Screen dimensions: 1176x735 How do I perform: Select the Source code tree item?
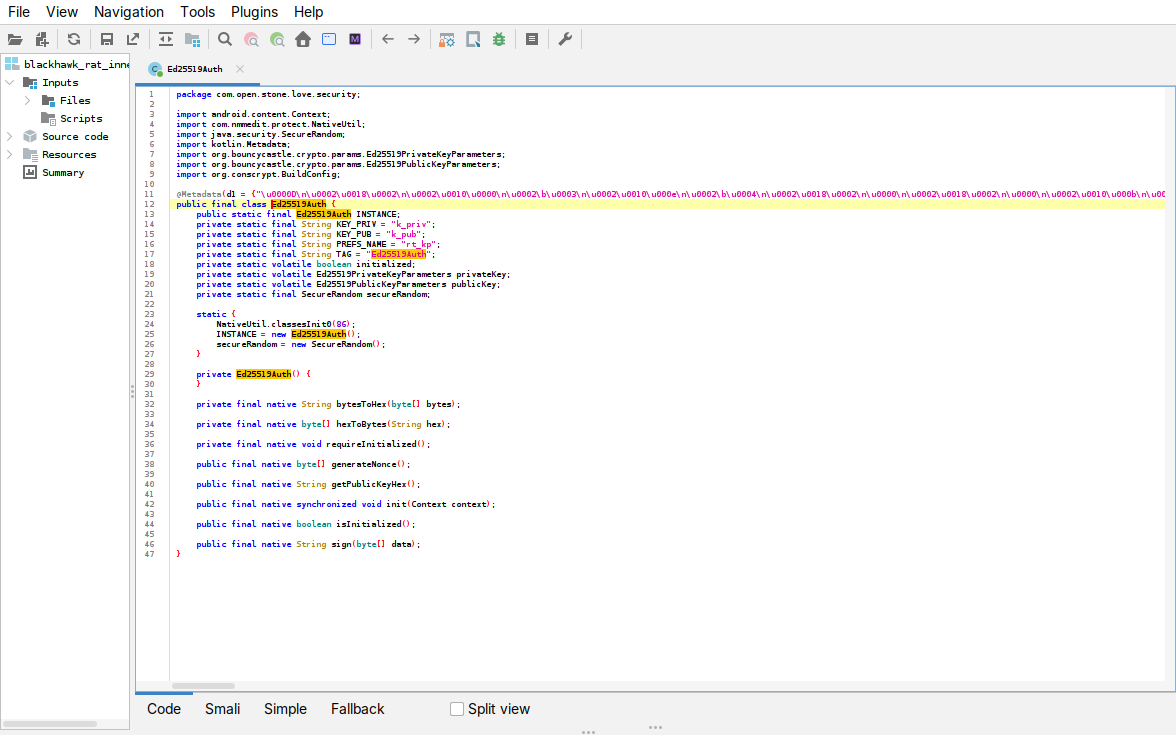[75, 136]
